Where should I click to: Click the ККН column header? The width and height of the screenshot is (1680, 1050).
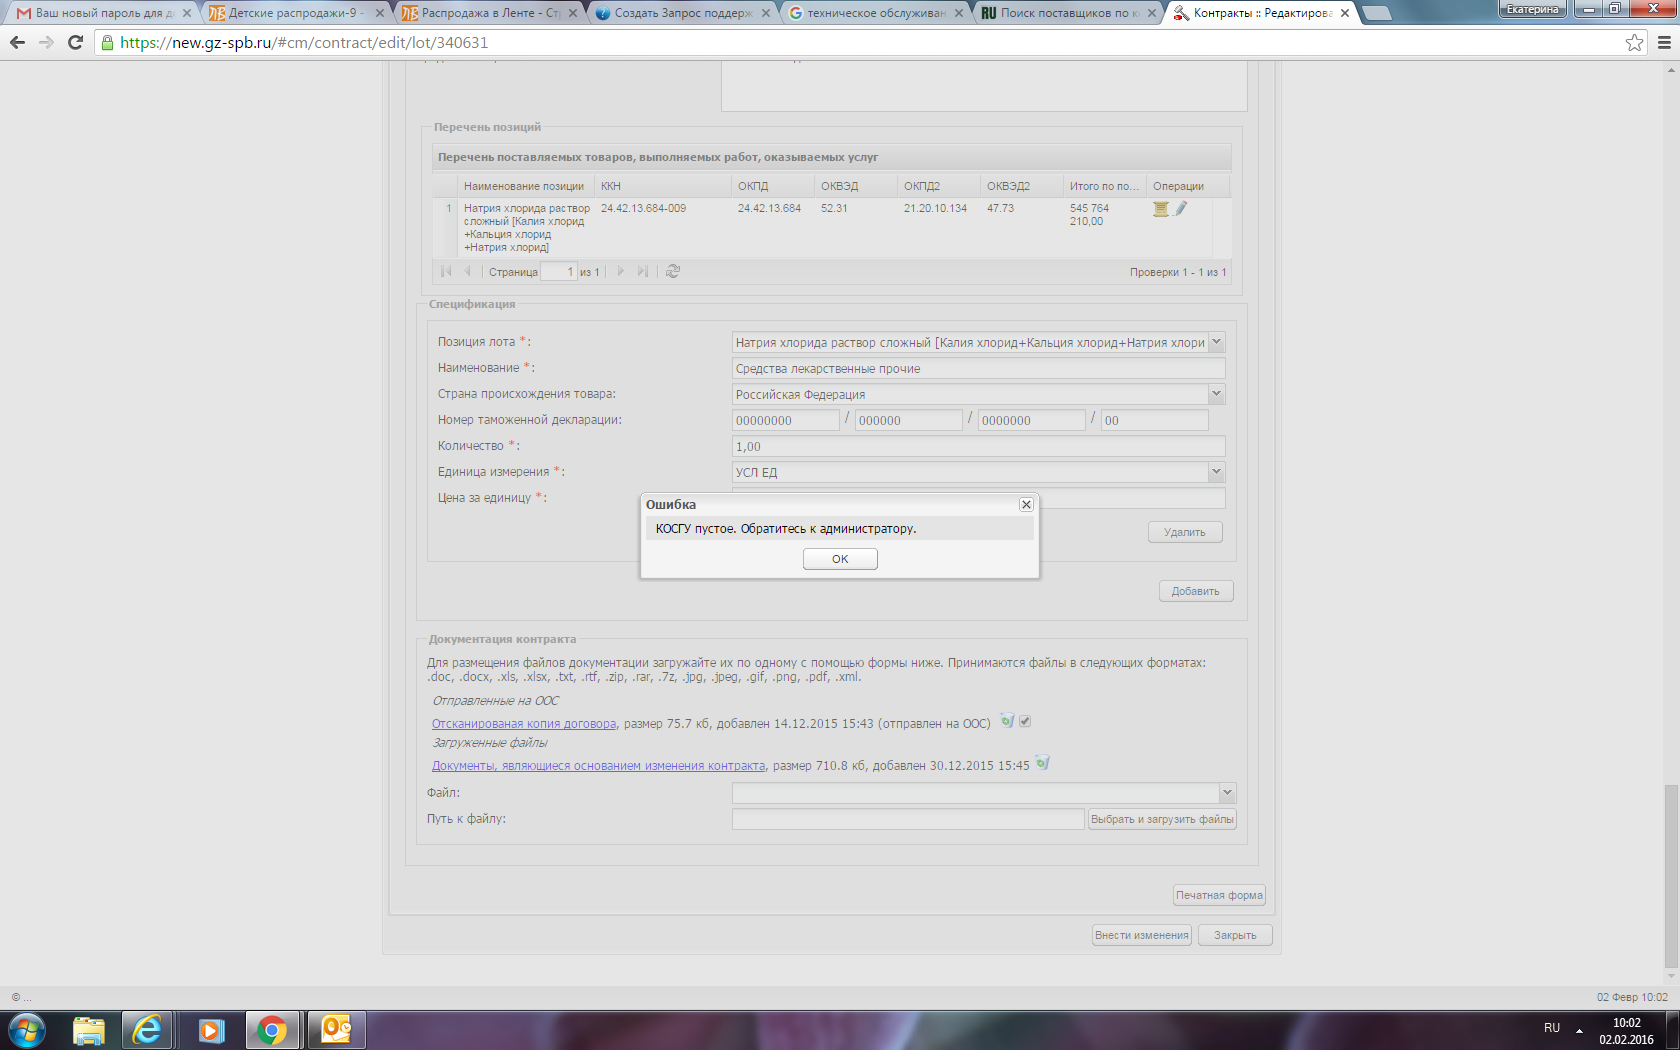pyautogui.click(x=663, y=186)
